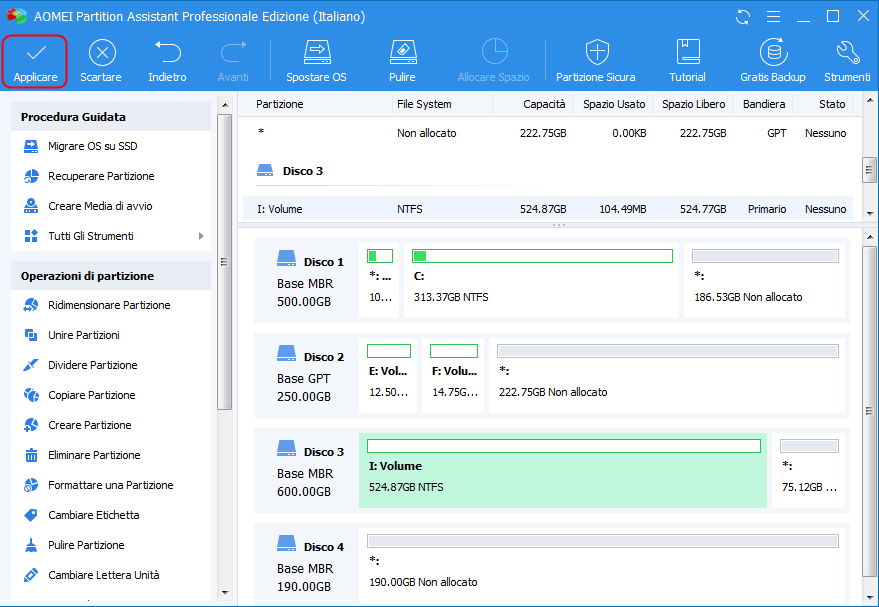Click scroll-down arrow of left sidebar
This screenshot has width=879, height=607.
[x=224, y=592]
